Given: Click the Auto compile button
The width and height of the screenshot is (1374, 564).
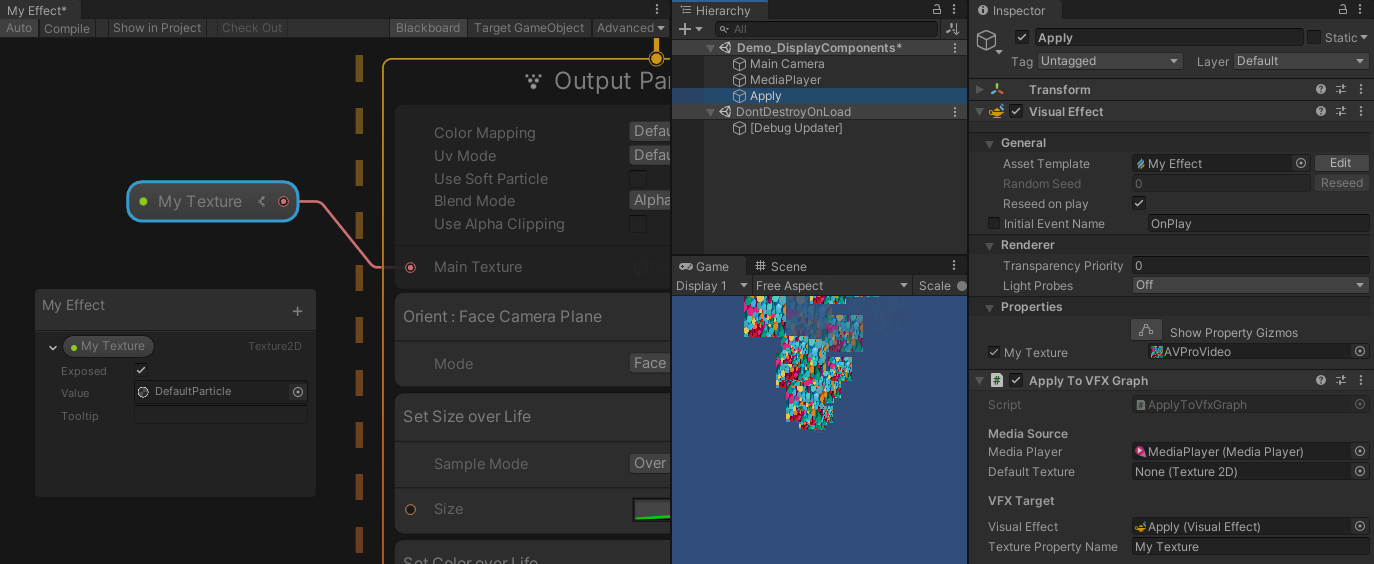Looking at the screenshot, I should tap(19, 28).
